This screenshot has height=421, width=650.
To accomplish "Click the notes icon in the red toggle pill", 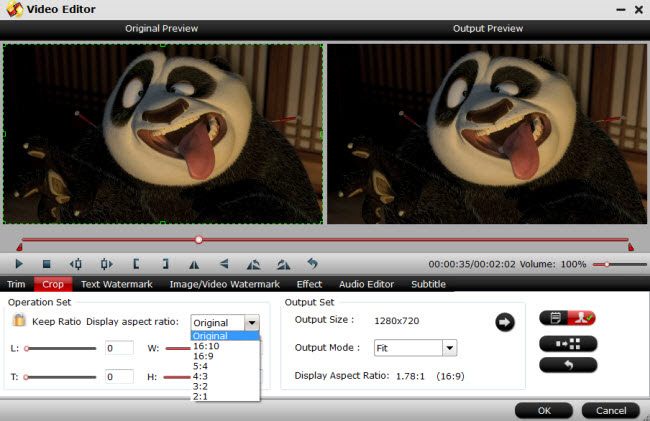I will [555, 318].
